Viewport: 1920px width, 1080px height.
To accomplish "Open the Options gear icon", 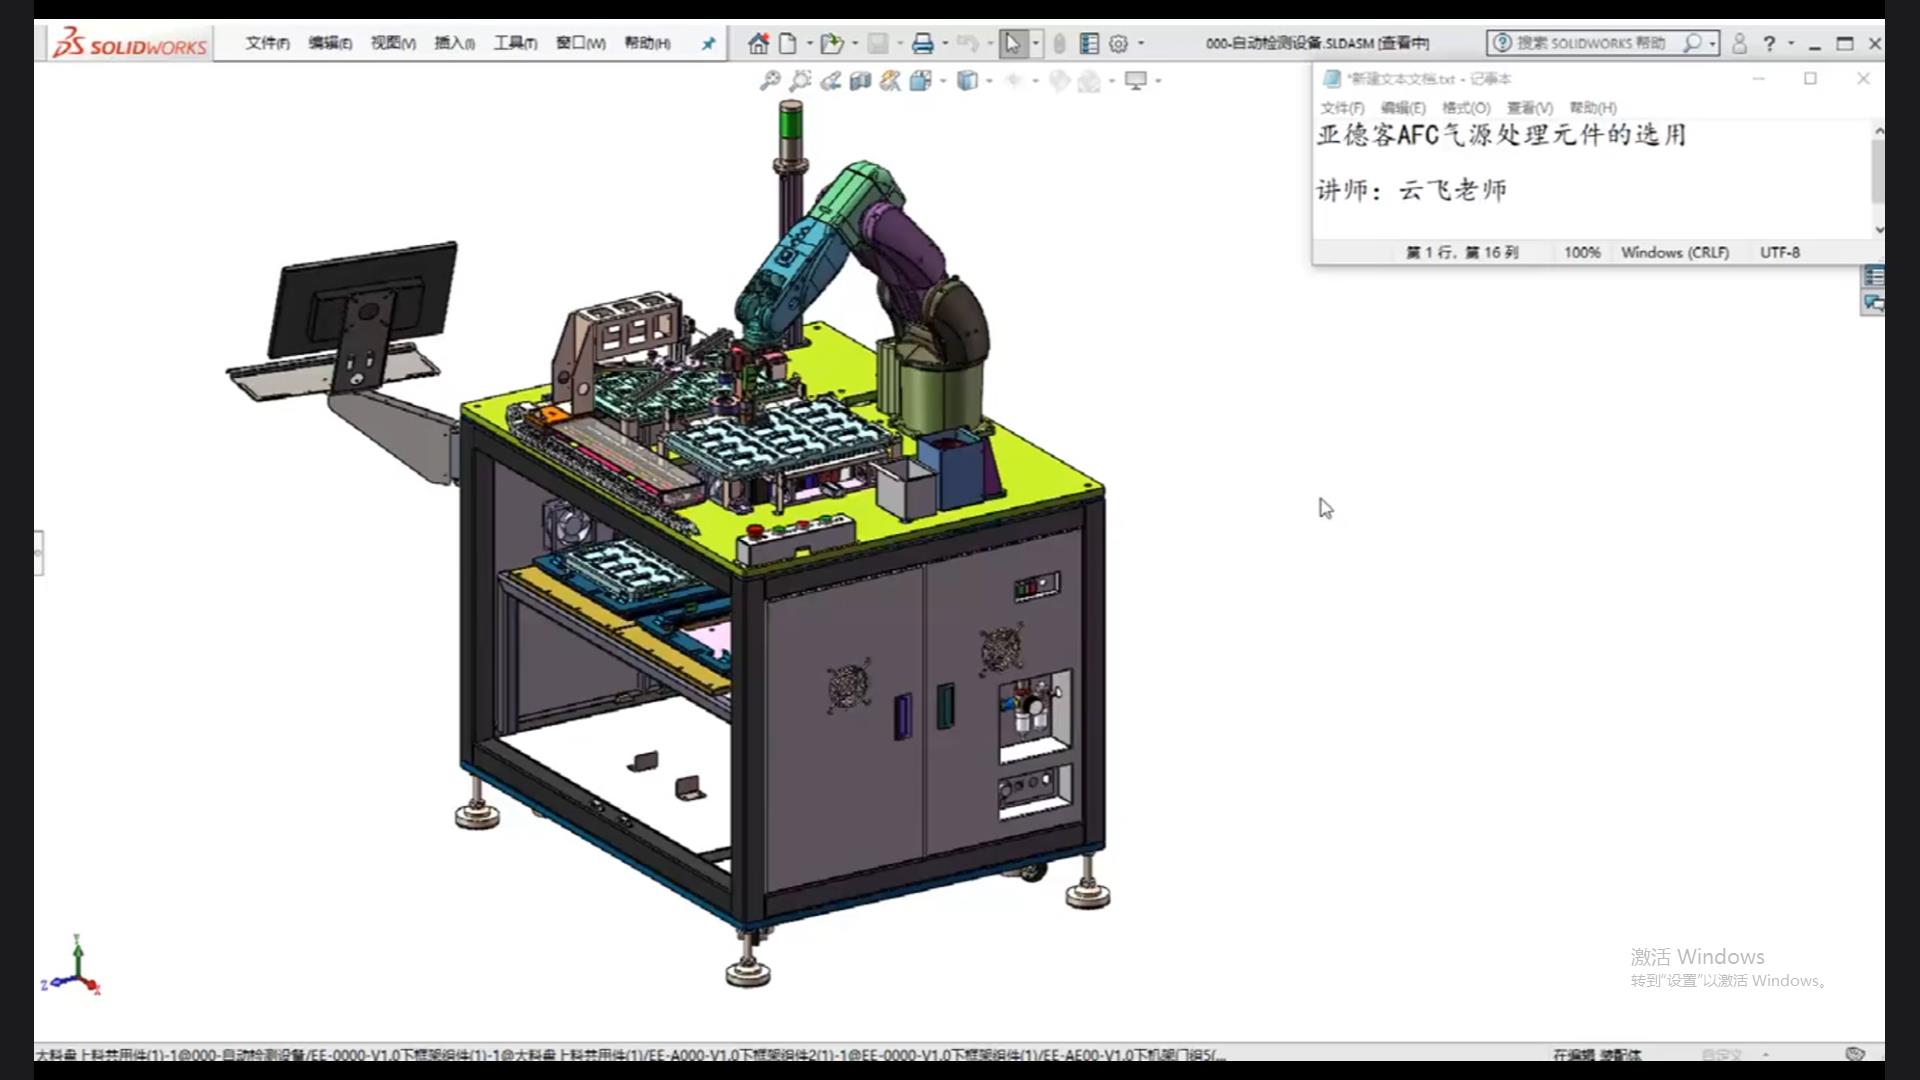I will 1119,43.
